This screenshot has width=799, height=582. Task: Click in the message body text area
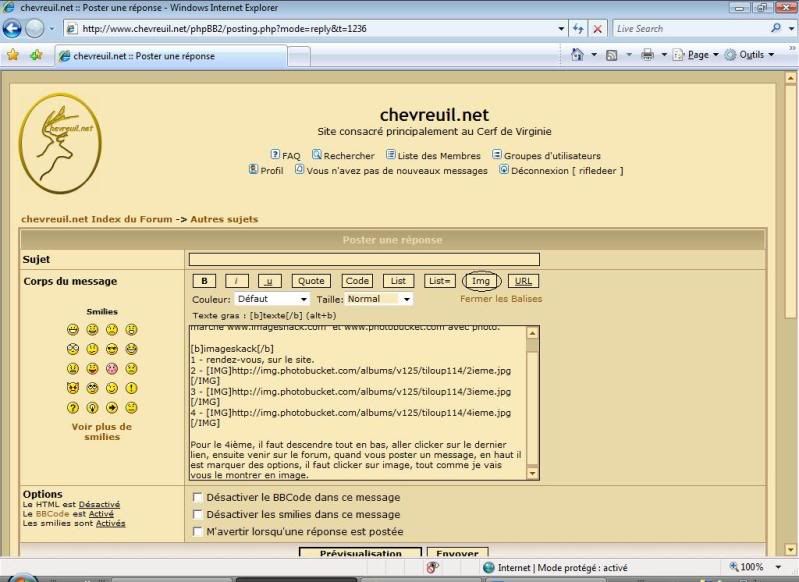[x=358, y=403]
